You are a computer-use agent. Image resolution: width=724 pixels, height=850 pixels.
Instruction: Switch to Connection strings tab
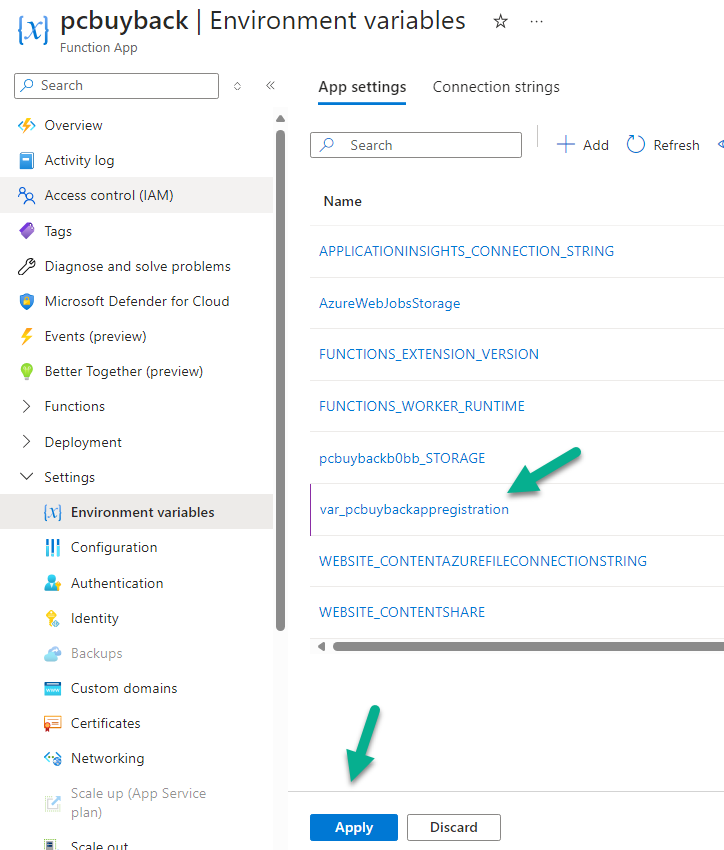pos(496,87)
